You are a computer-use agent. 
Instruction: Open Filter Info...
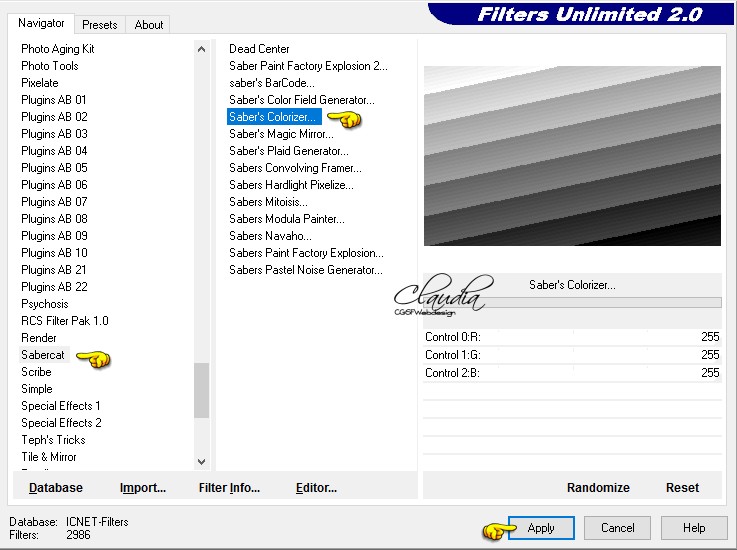click(x=229, y=488)
